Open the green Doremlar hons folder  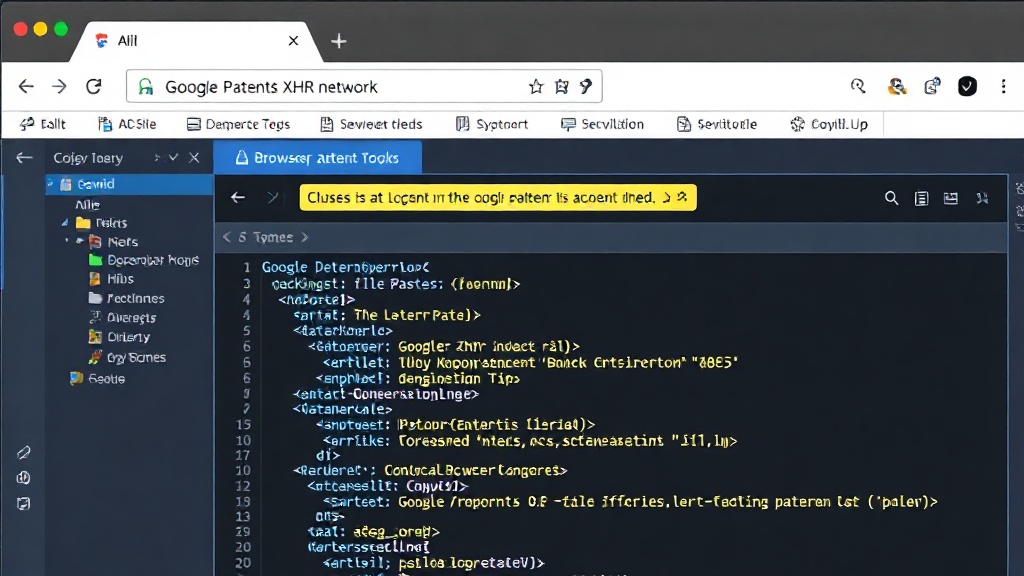click(x=144, y=260)
